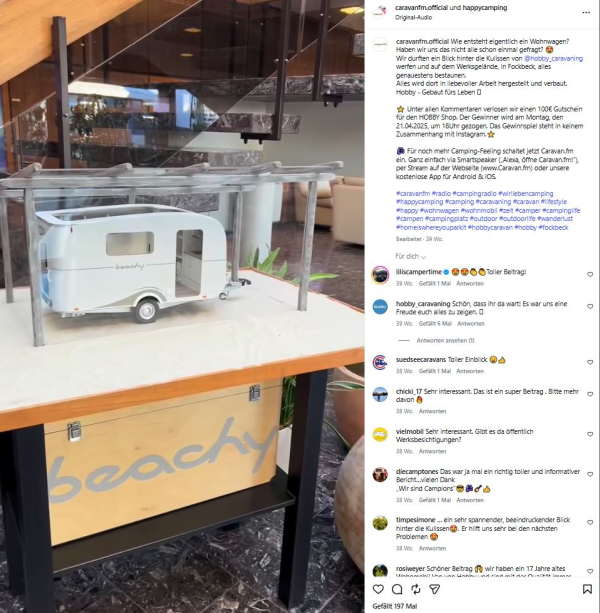Open the @hobby_caravaning mention link
600x613 pixels.
tap(553, 59)
